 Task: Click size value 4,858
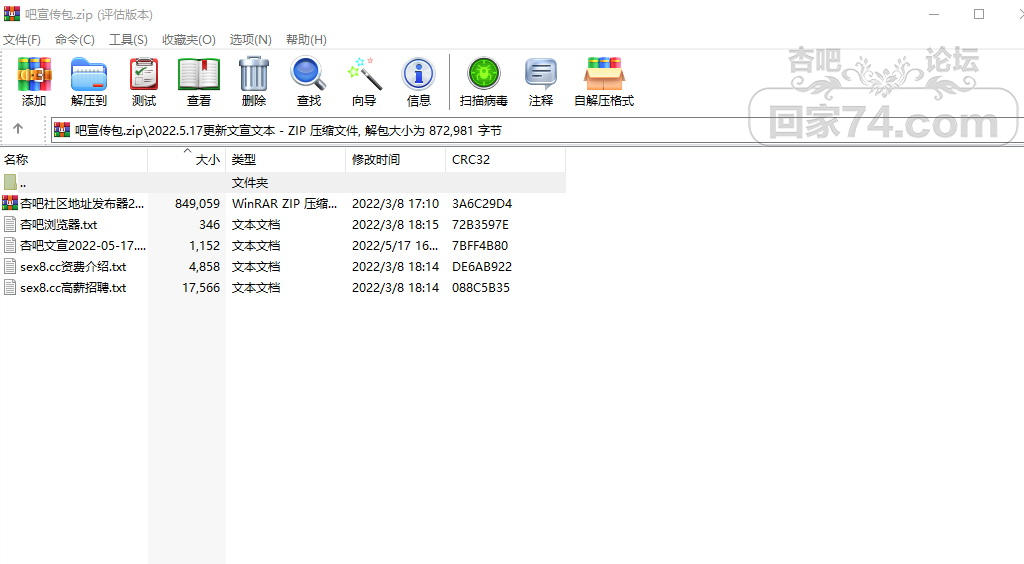tap(204, 266)
